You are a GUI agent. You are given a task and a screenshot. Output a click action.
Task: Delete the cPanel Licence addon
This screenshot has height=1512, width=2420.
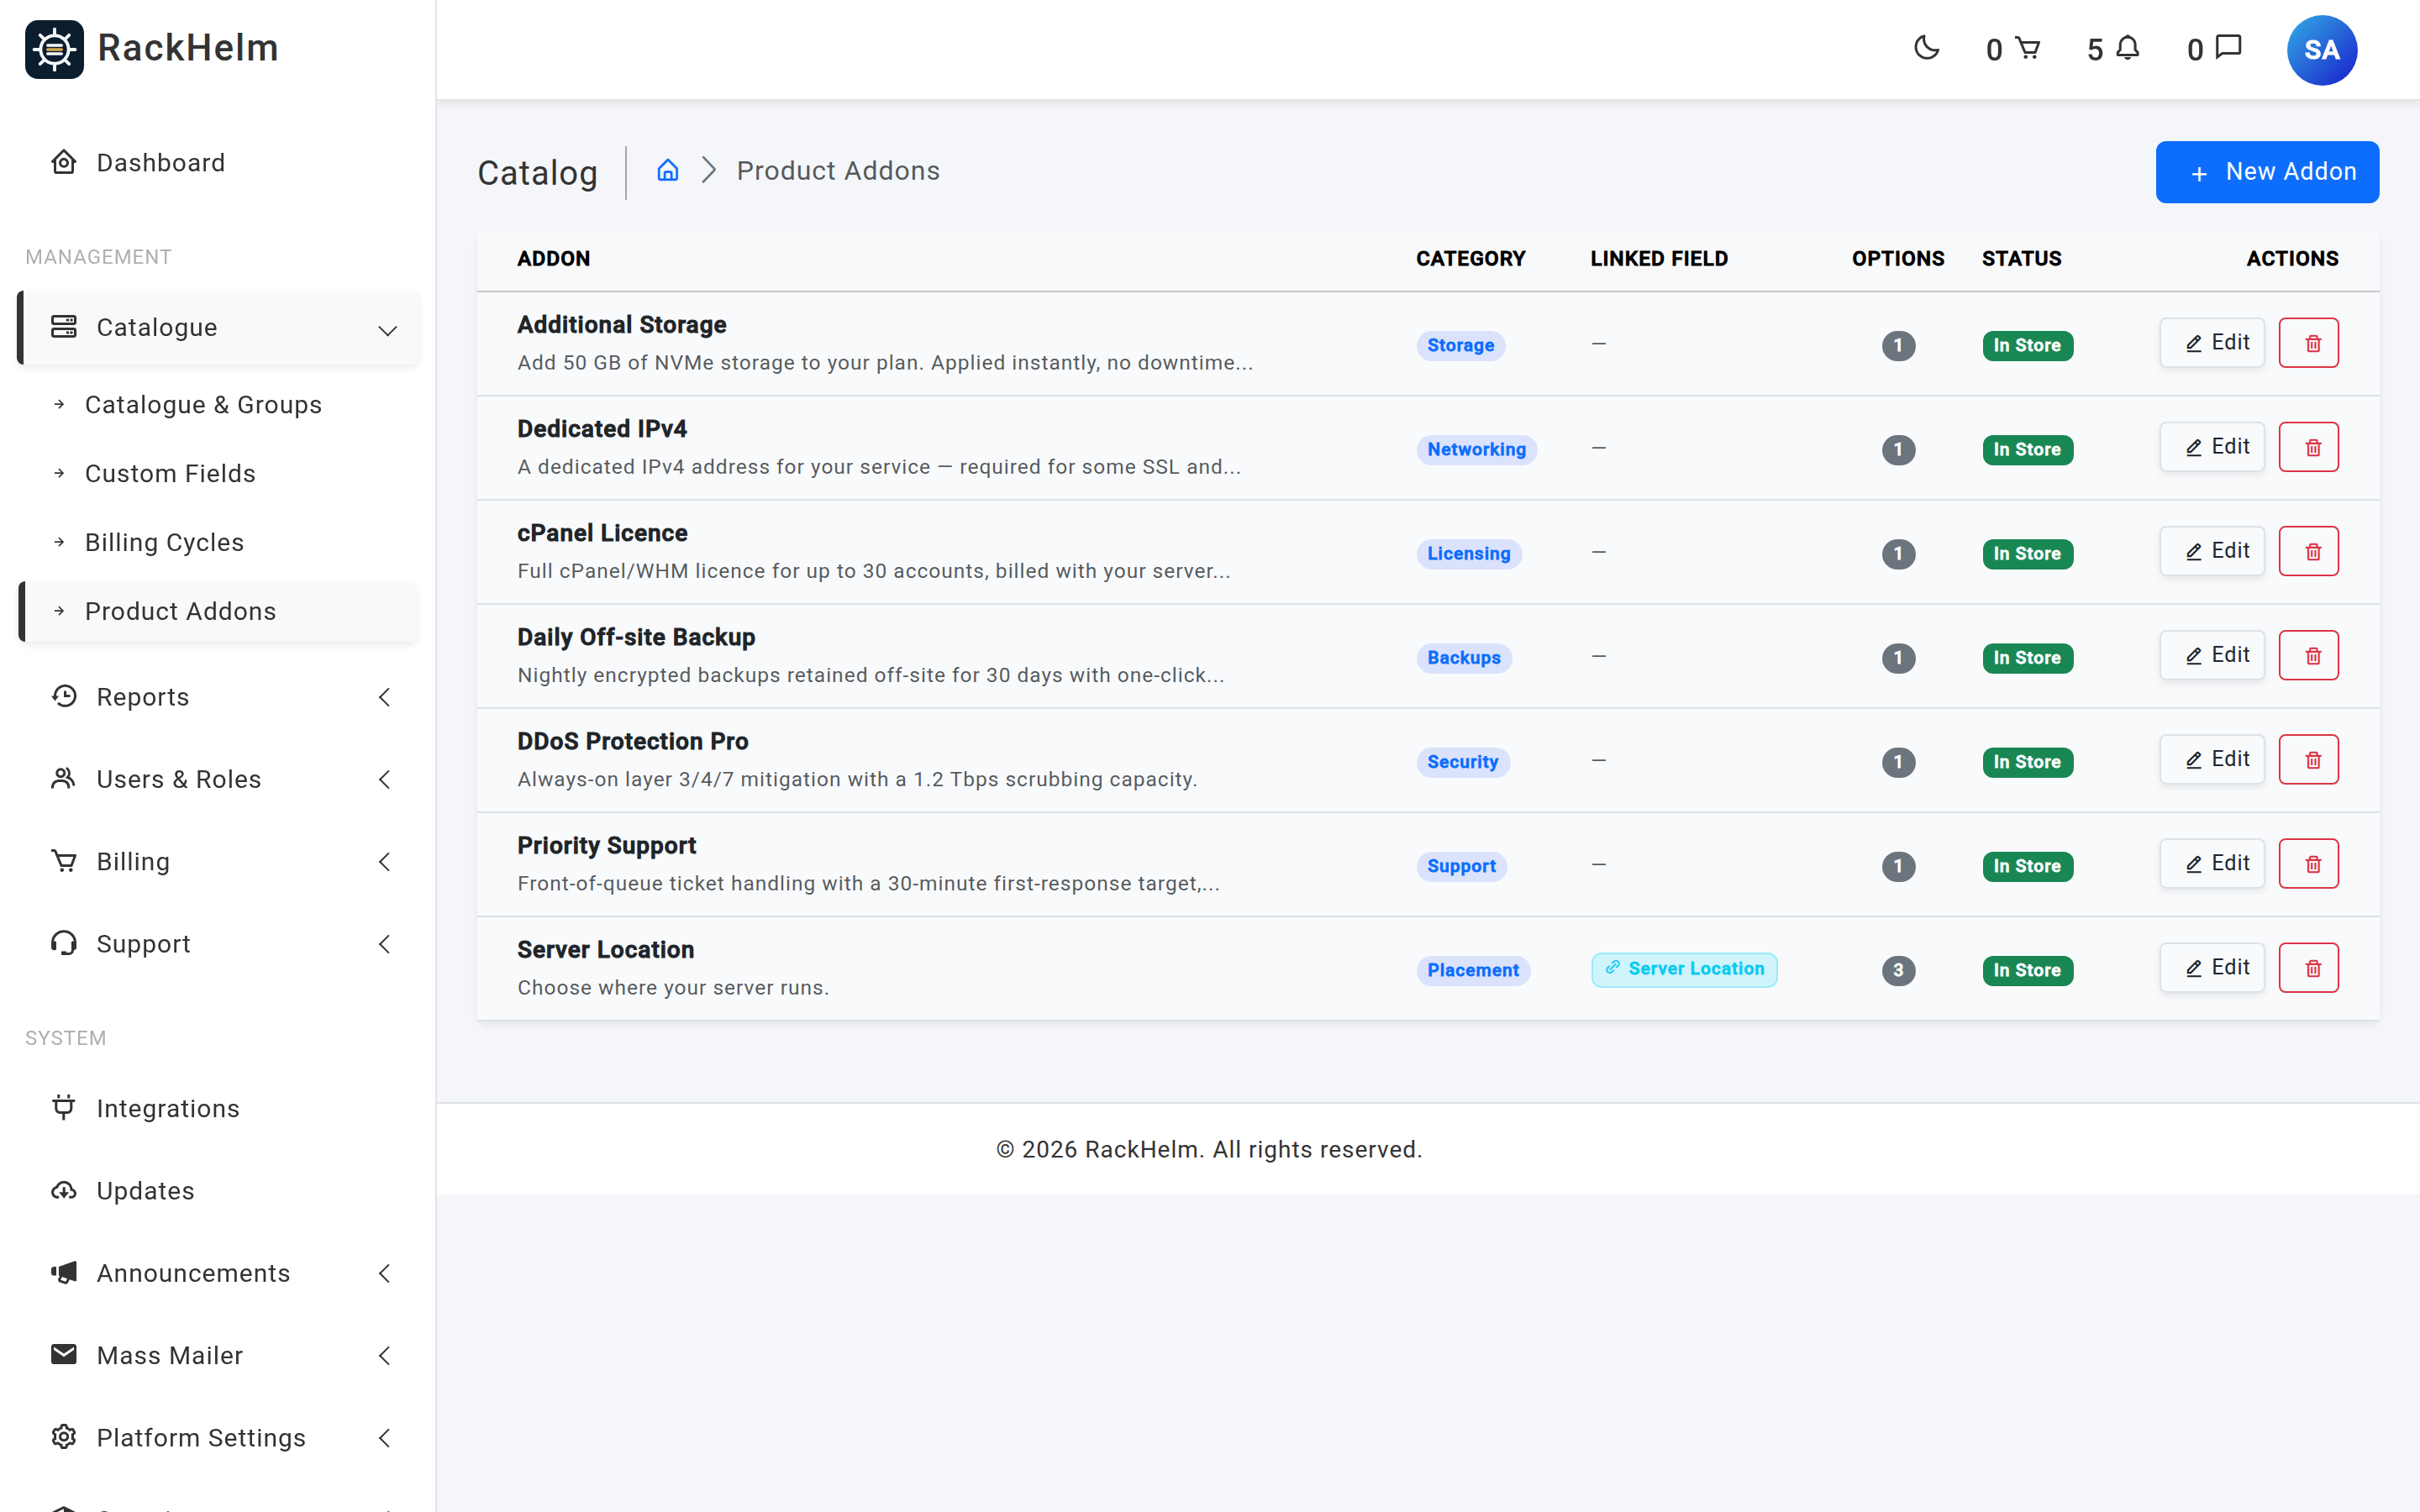(2308, 551)
